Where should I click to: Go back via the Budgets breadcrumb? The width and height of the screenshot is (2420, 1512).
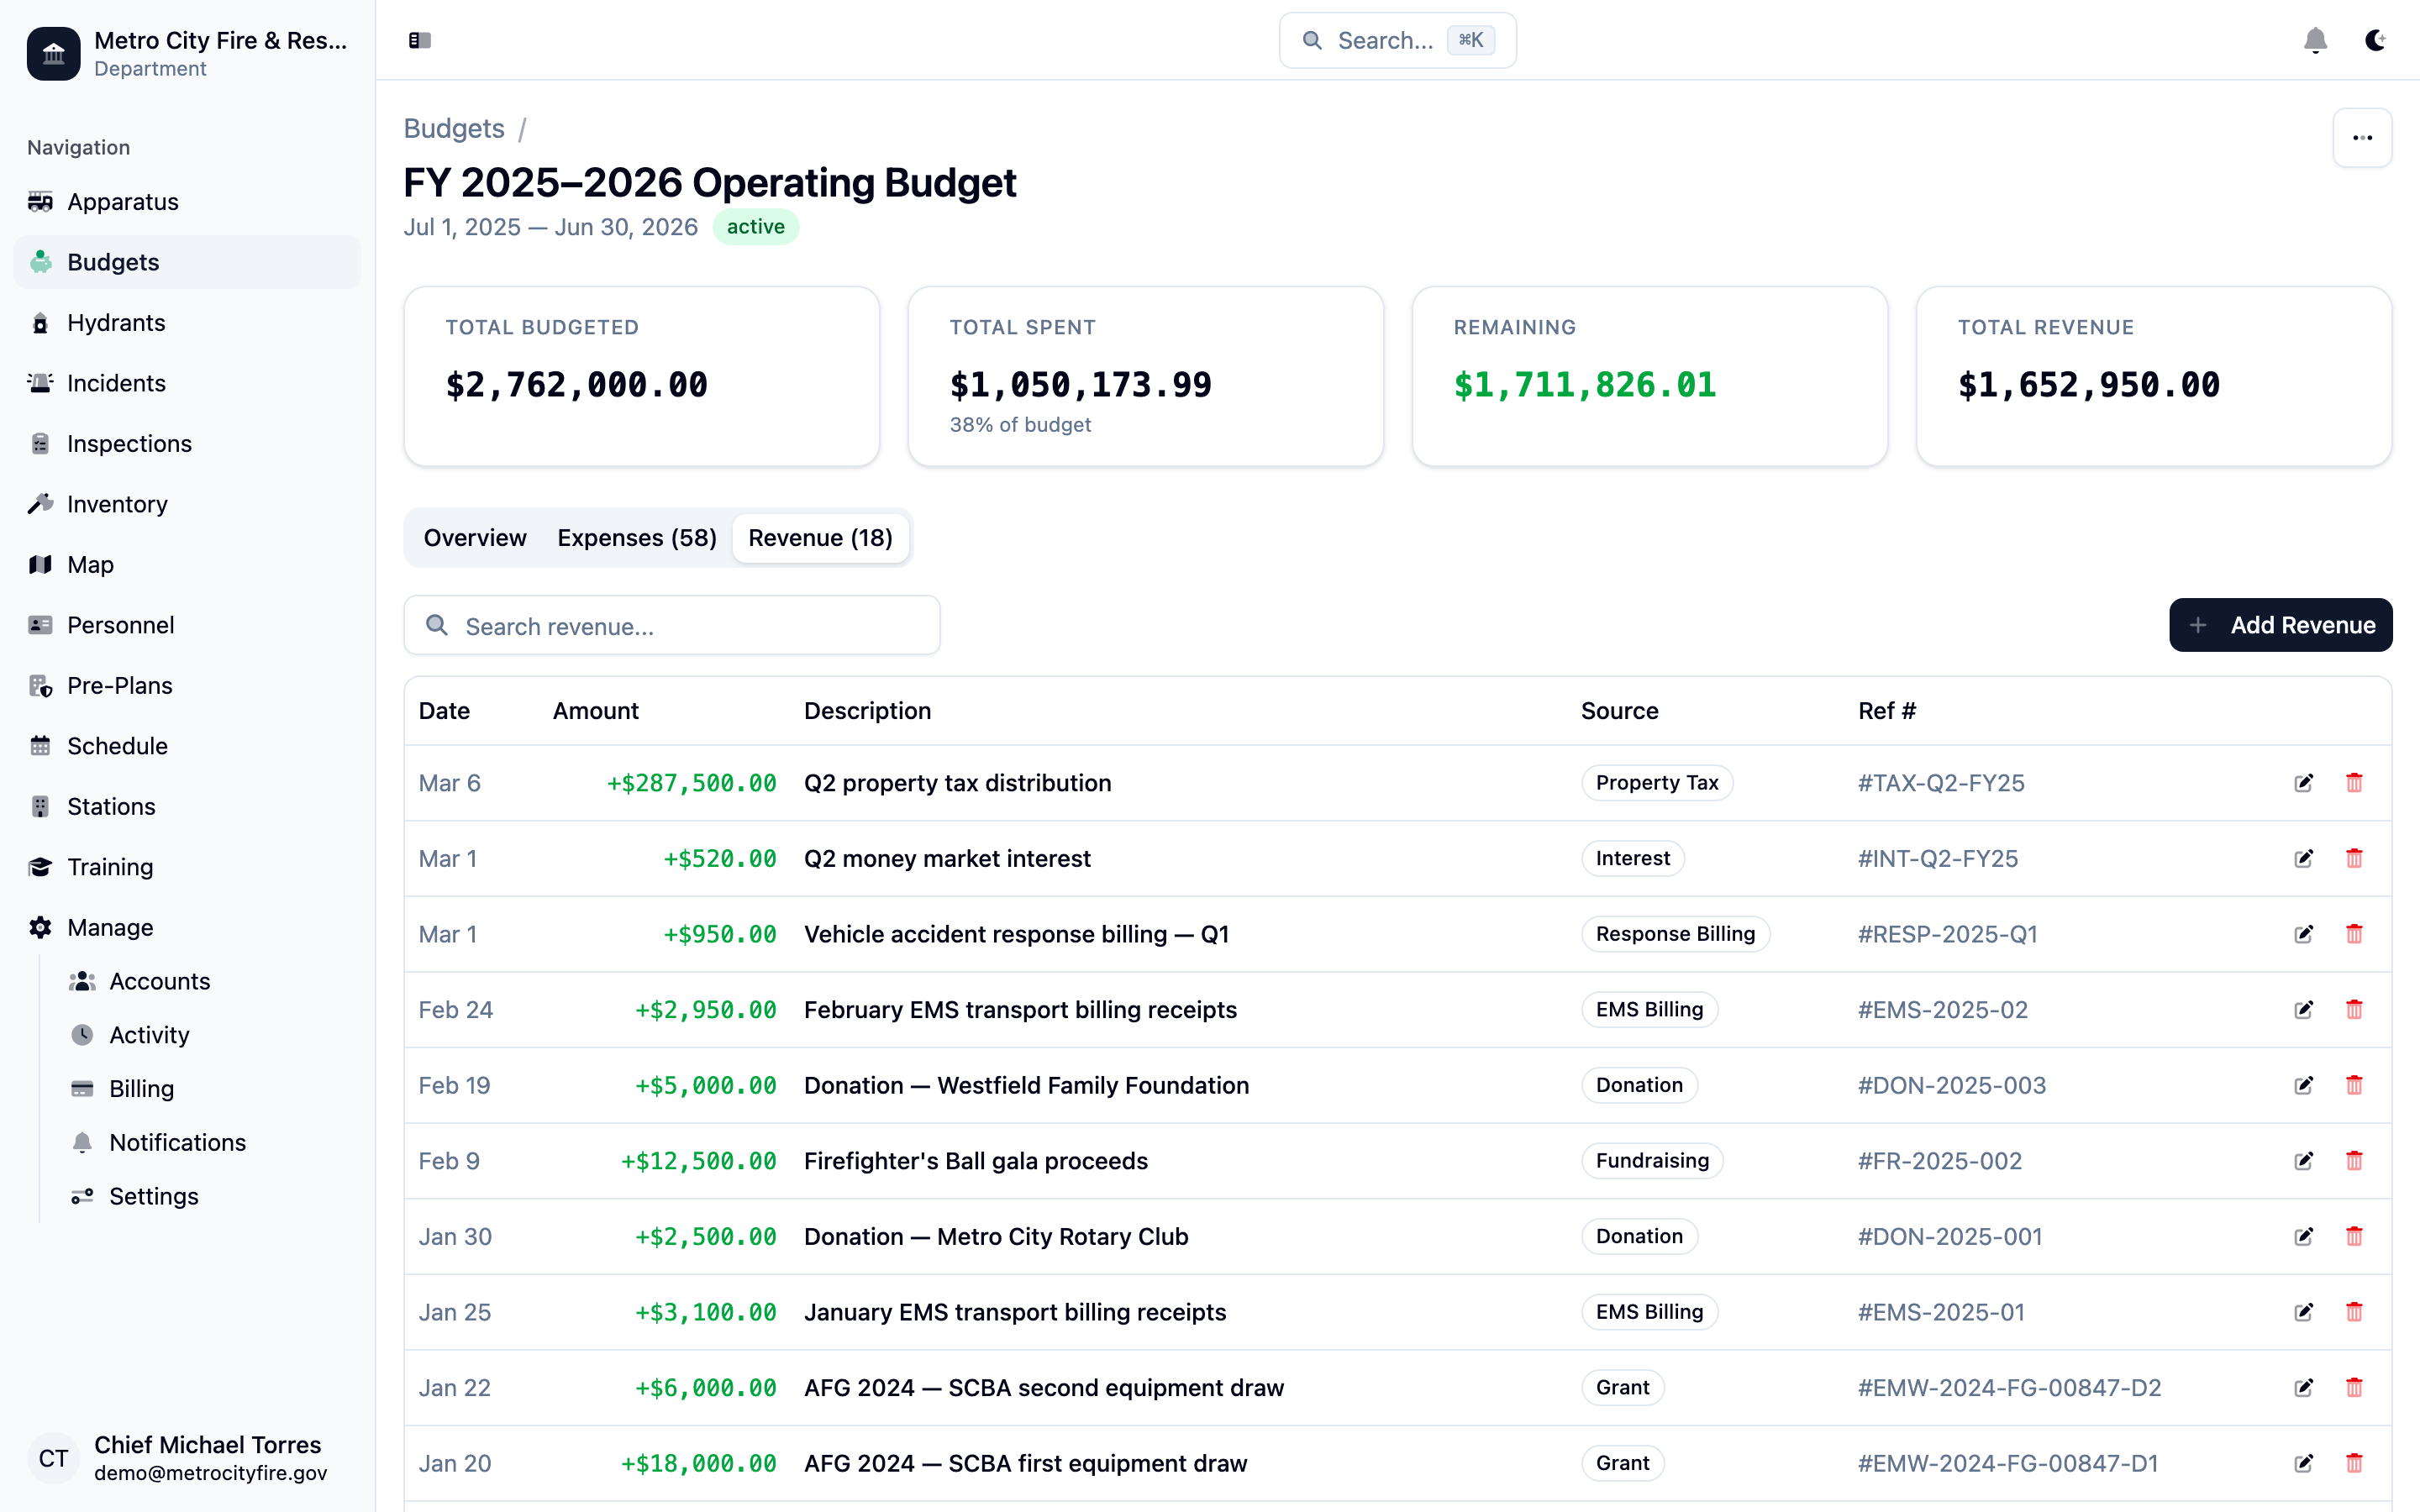pyautogui.click(x=454, y=128)
